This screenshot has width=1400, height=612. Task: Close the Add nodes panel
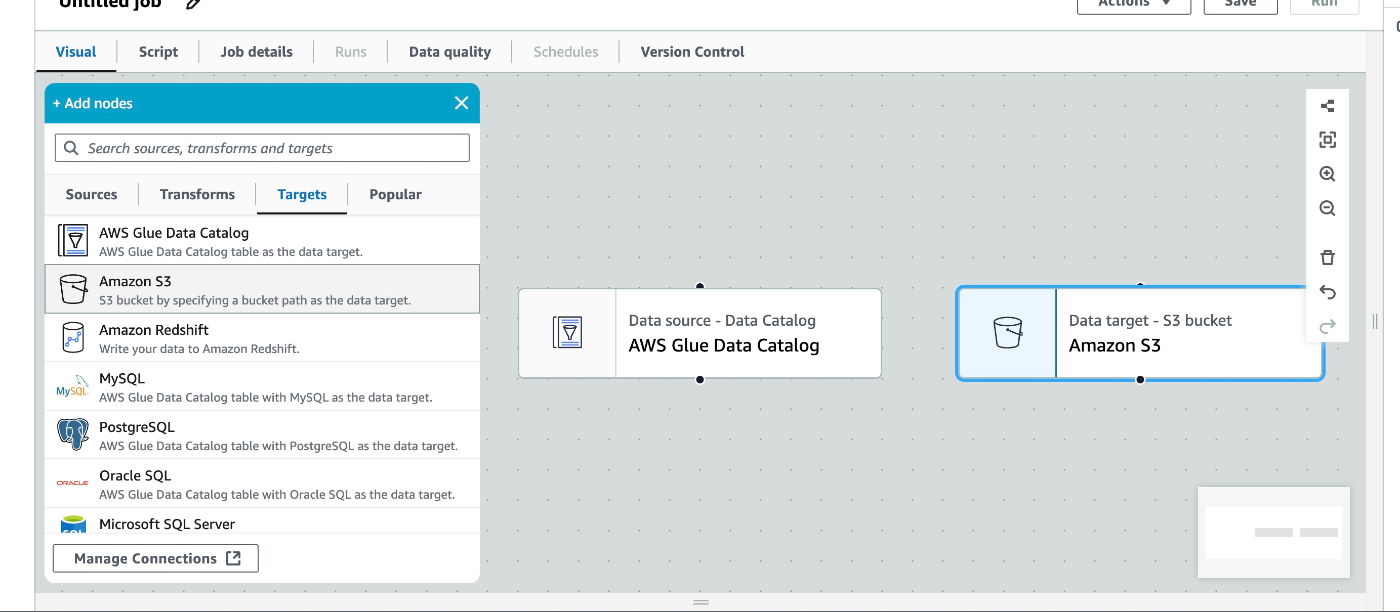click(461, 103)
